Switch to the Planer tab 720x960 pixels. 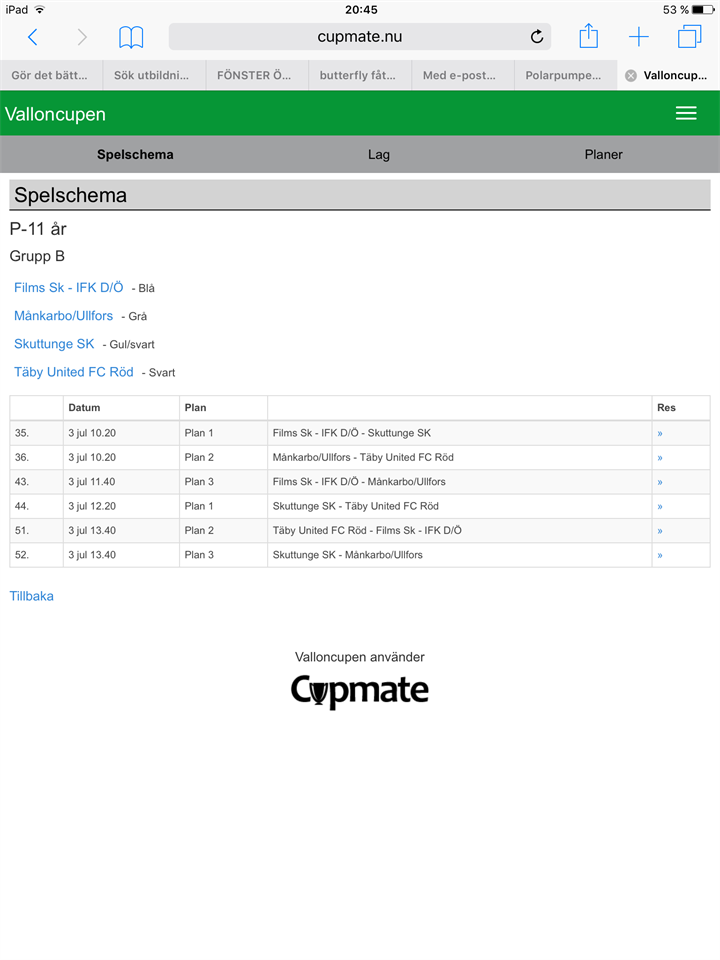click(x=603, y=155)
